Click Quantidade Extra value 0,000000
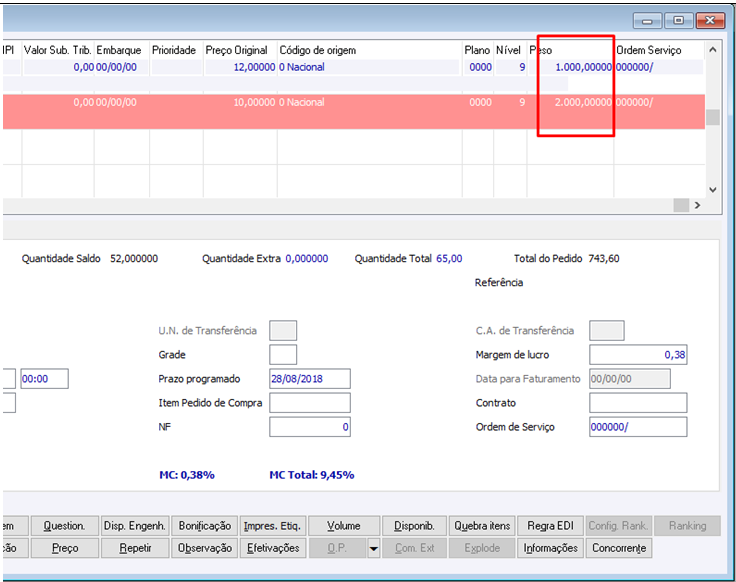 coord(307,259)
